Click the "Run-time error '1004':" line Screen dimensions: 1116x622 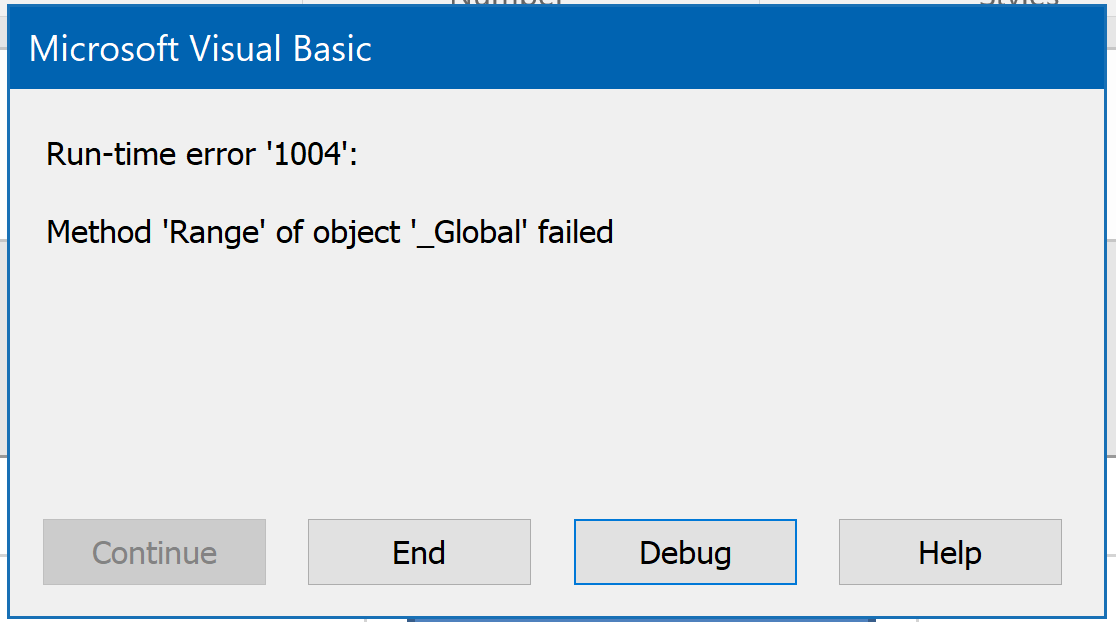[201, 154]
